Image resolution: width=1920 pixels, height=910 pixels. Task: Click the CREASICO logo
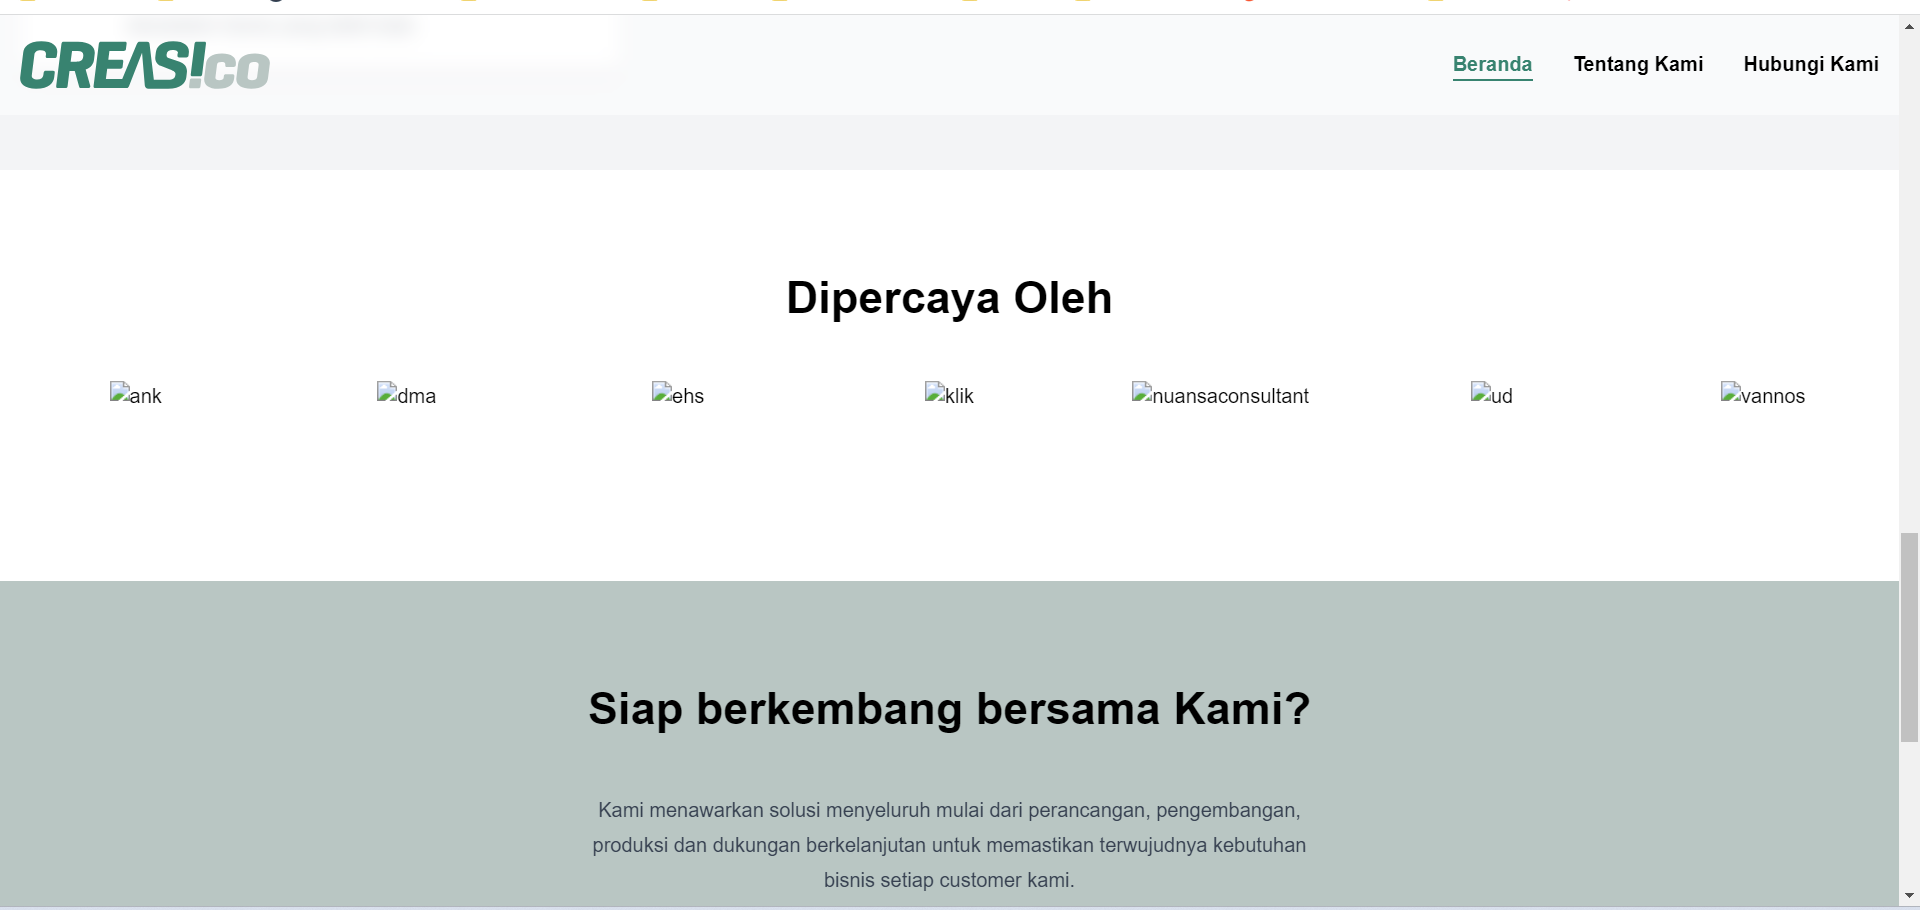[144, 64]
